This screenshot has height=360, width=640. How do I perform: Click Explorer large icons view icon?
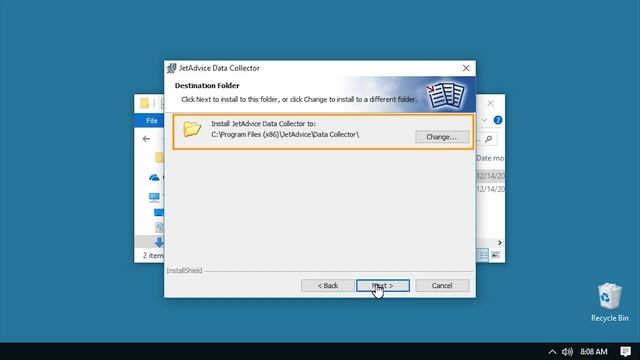coord(495,255)
